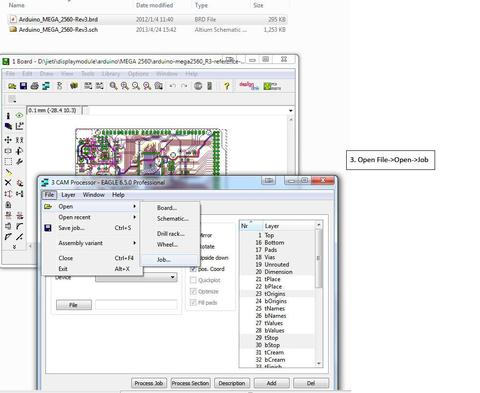
Task: Open the grid settings icon dropdown
Action: pyautogui.click(x=12, y=99)
